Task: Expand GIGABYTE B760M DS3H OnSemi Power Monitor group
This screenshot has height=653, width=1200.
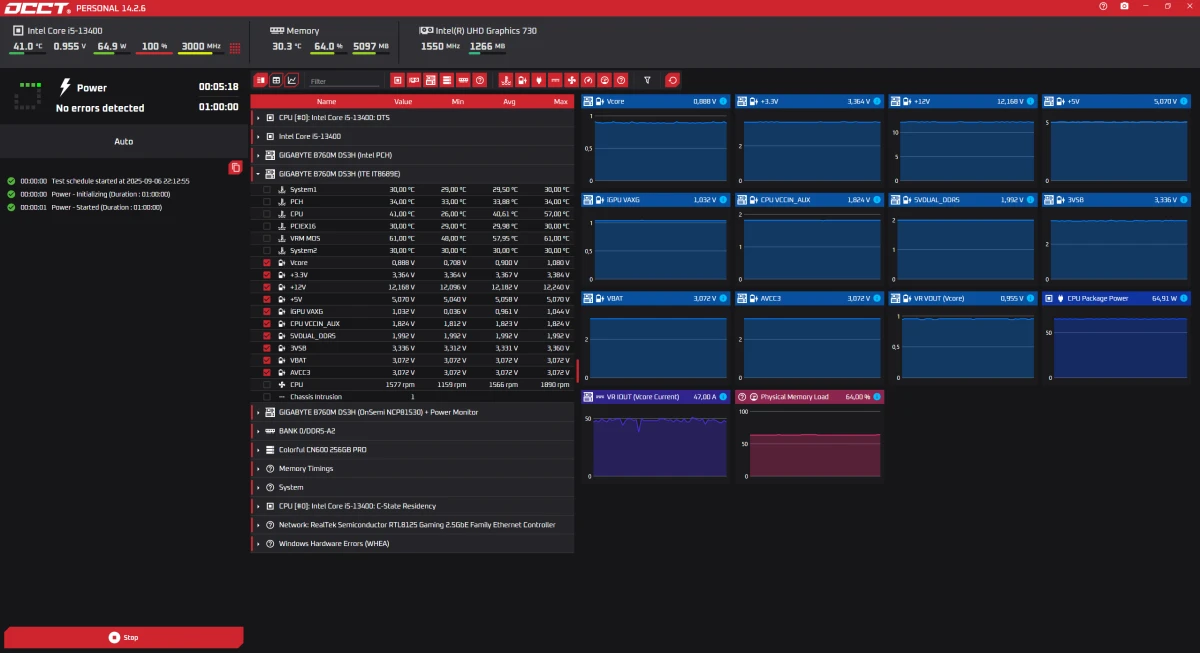Action: pos(258,412)
